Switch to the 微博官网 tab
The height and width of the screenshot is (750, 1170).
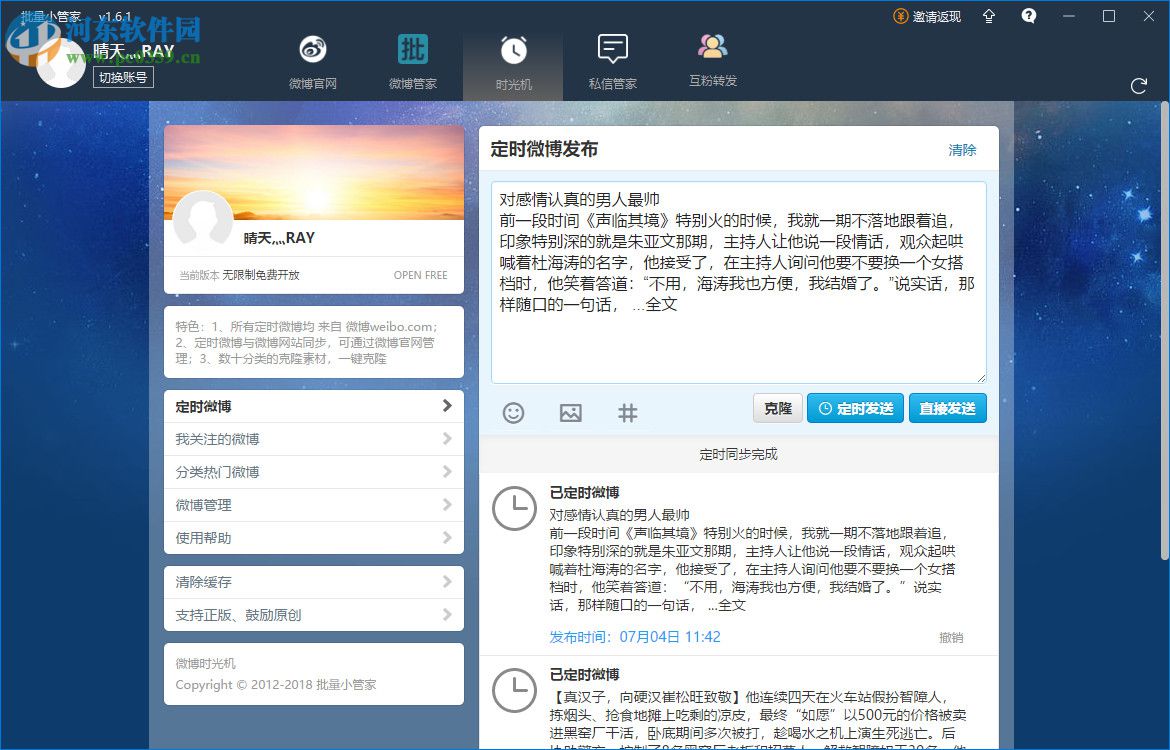[312, 60]
